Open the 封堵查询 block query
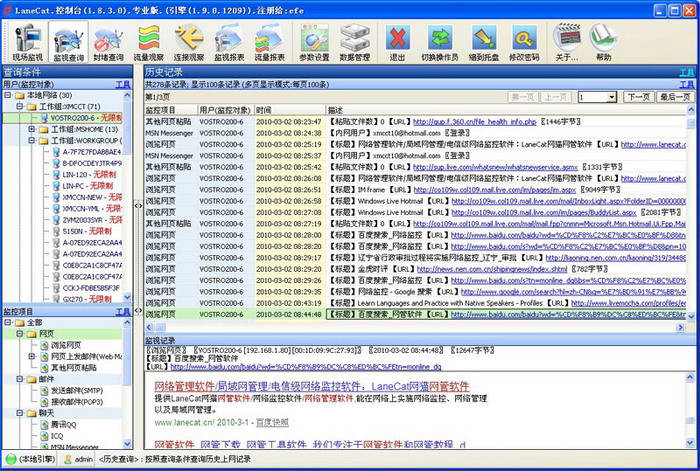 108,43
